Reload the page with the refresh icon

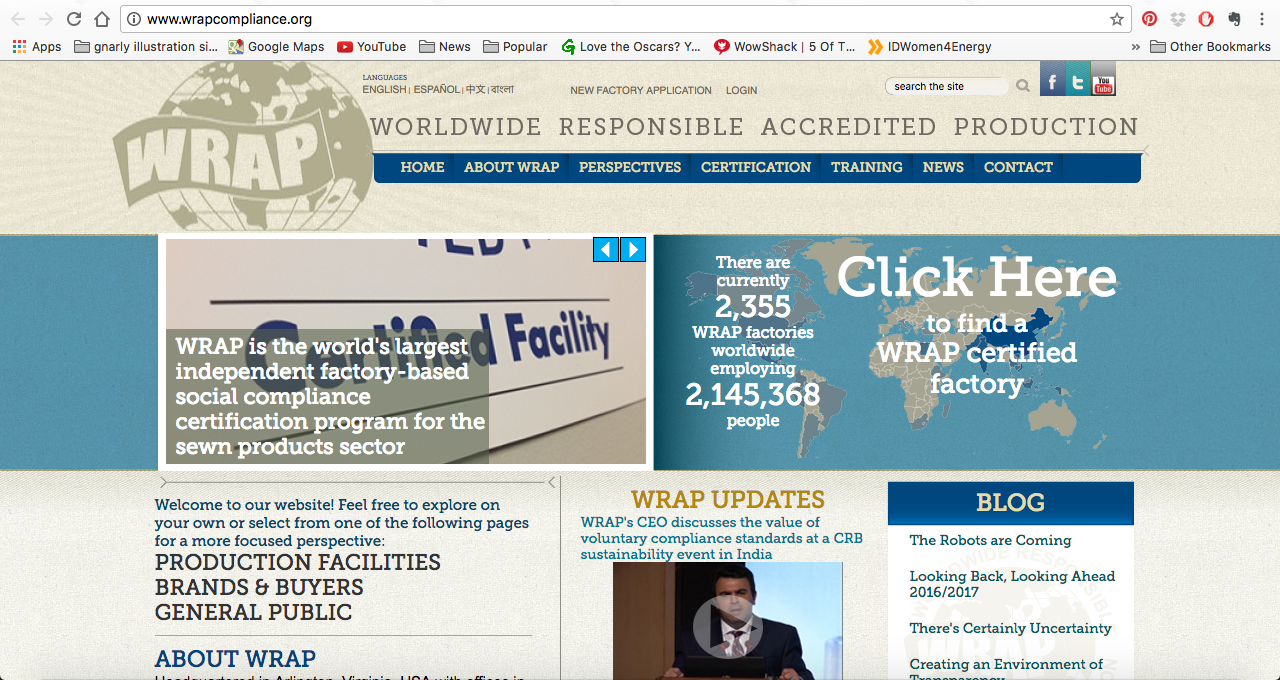tap(74, 19)
